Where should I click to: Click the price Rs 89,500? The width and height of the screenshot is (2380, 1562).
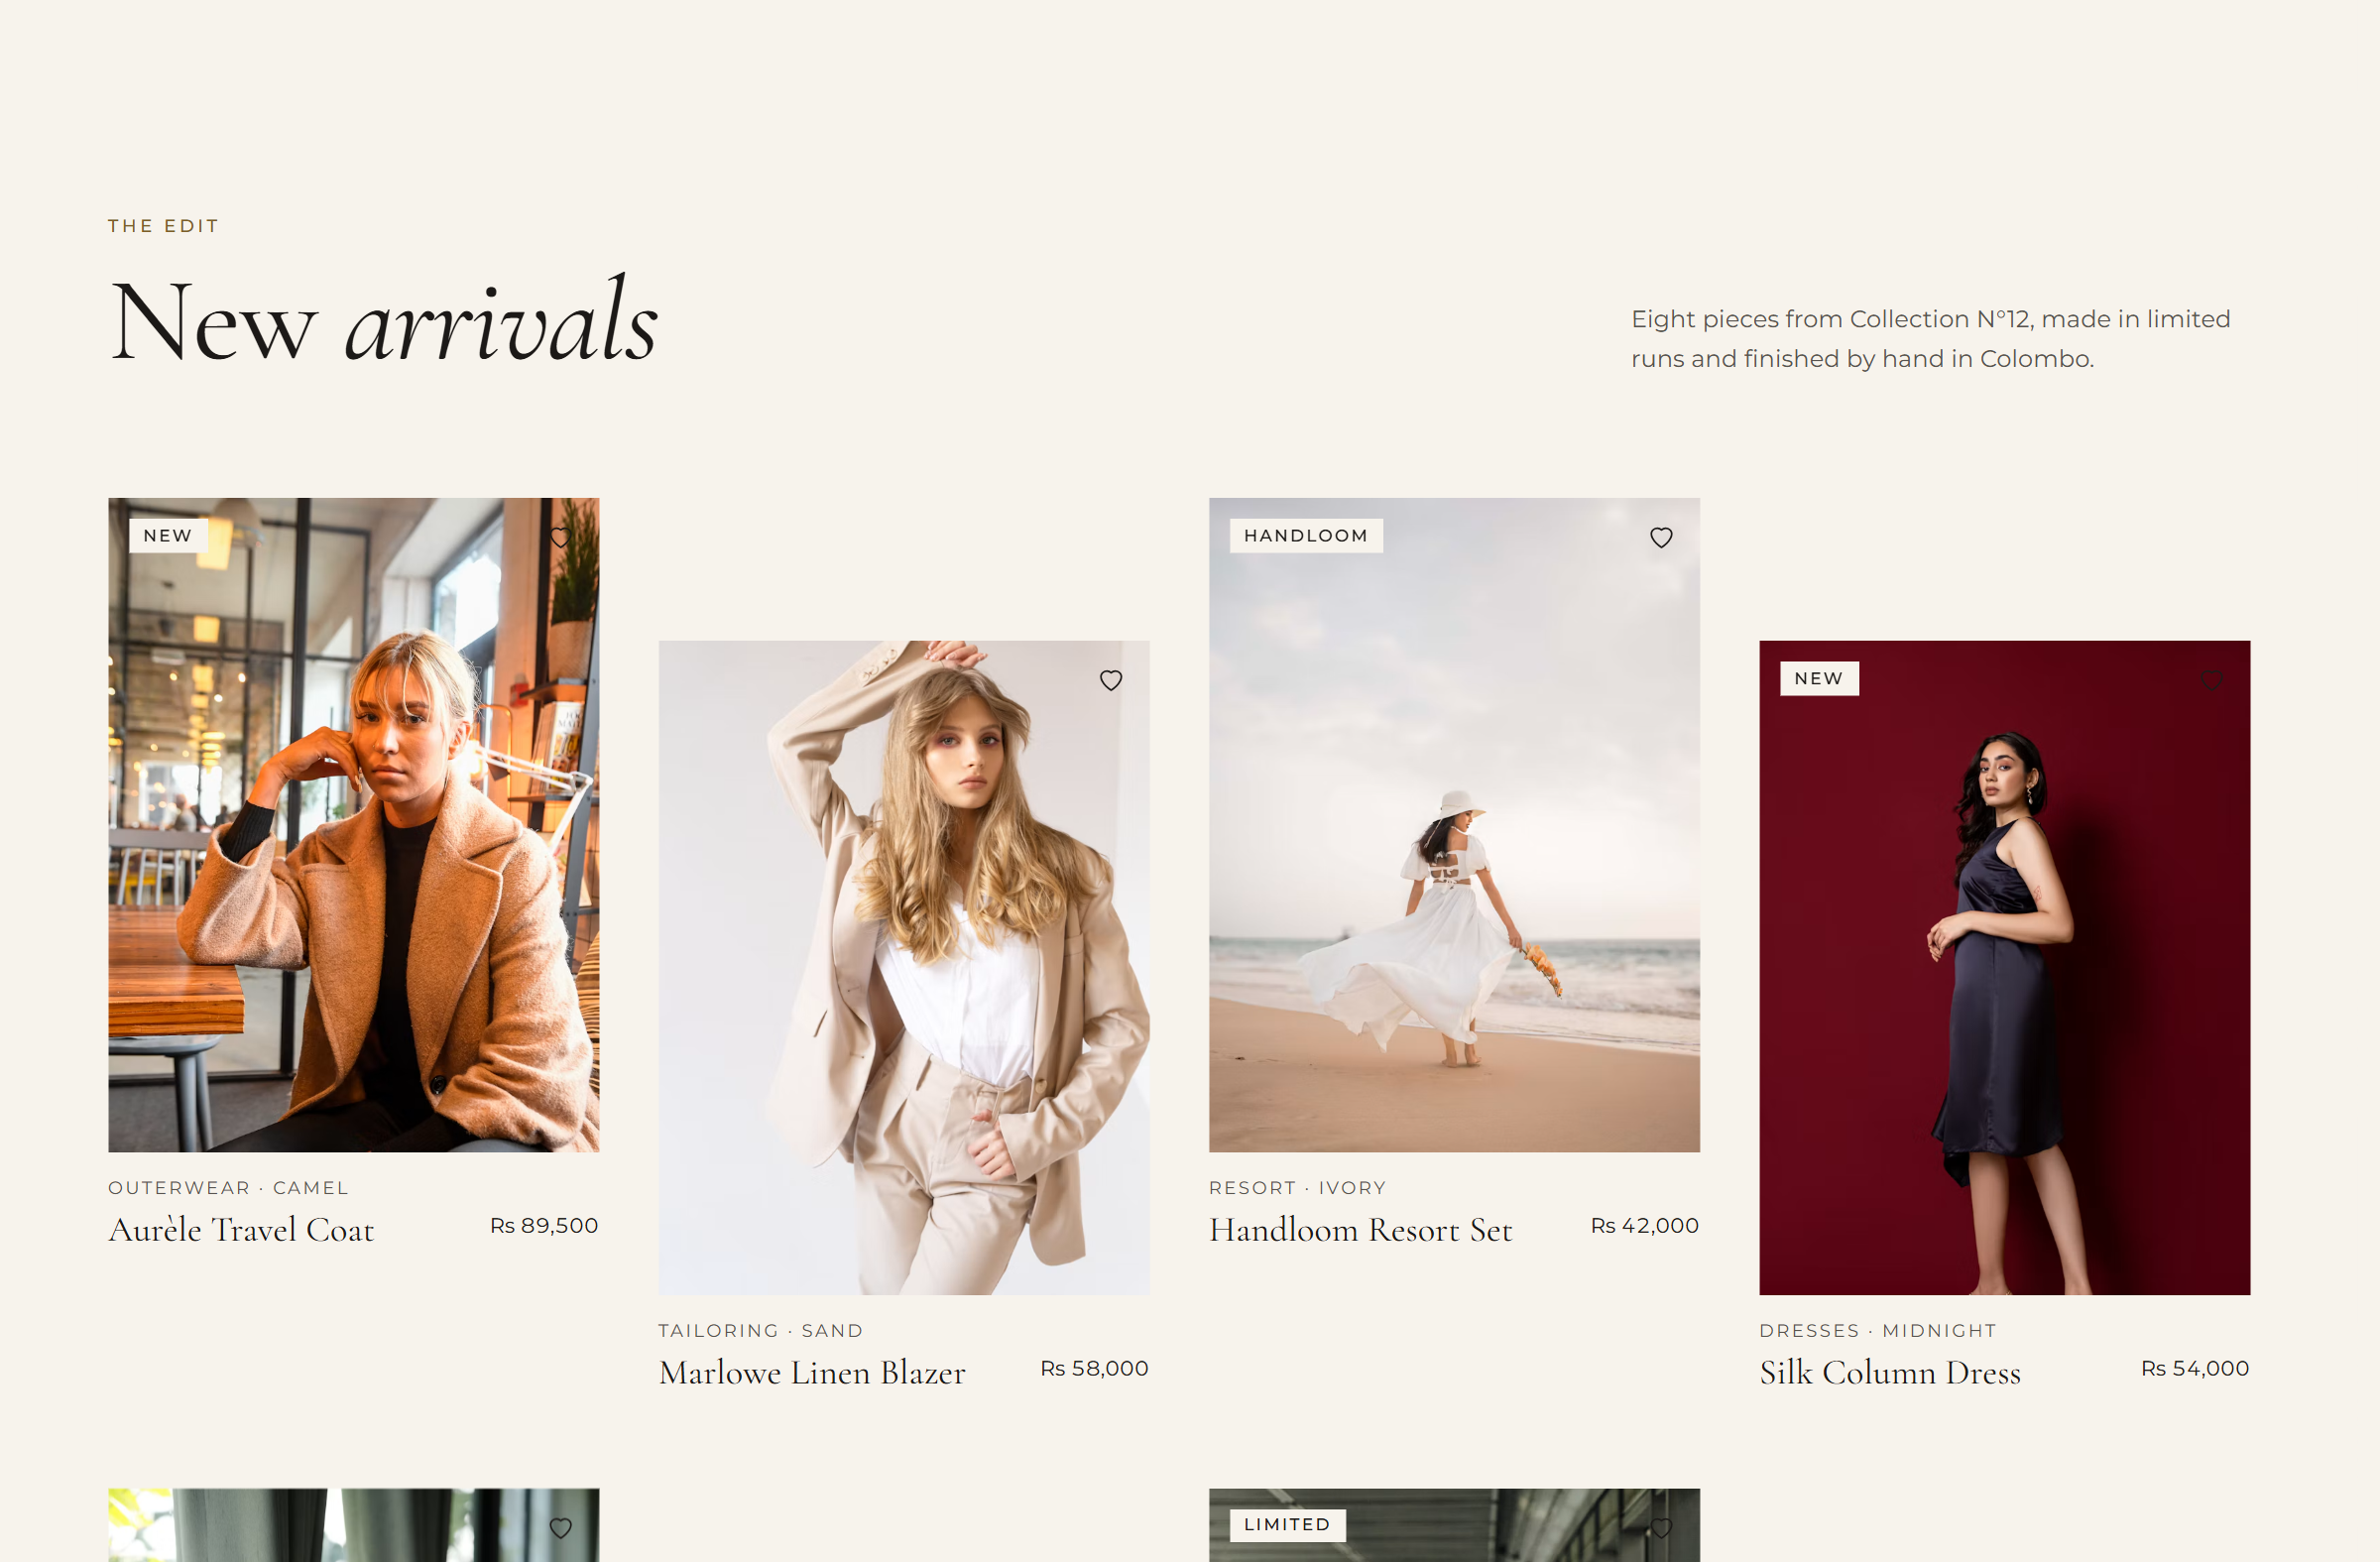point(544,1226)
